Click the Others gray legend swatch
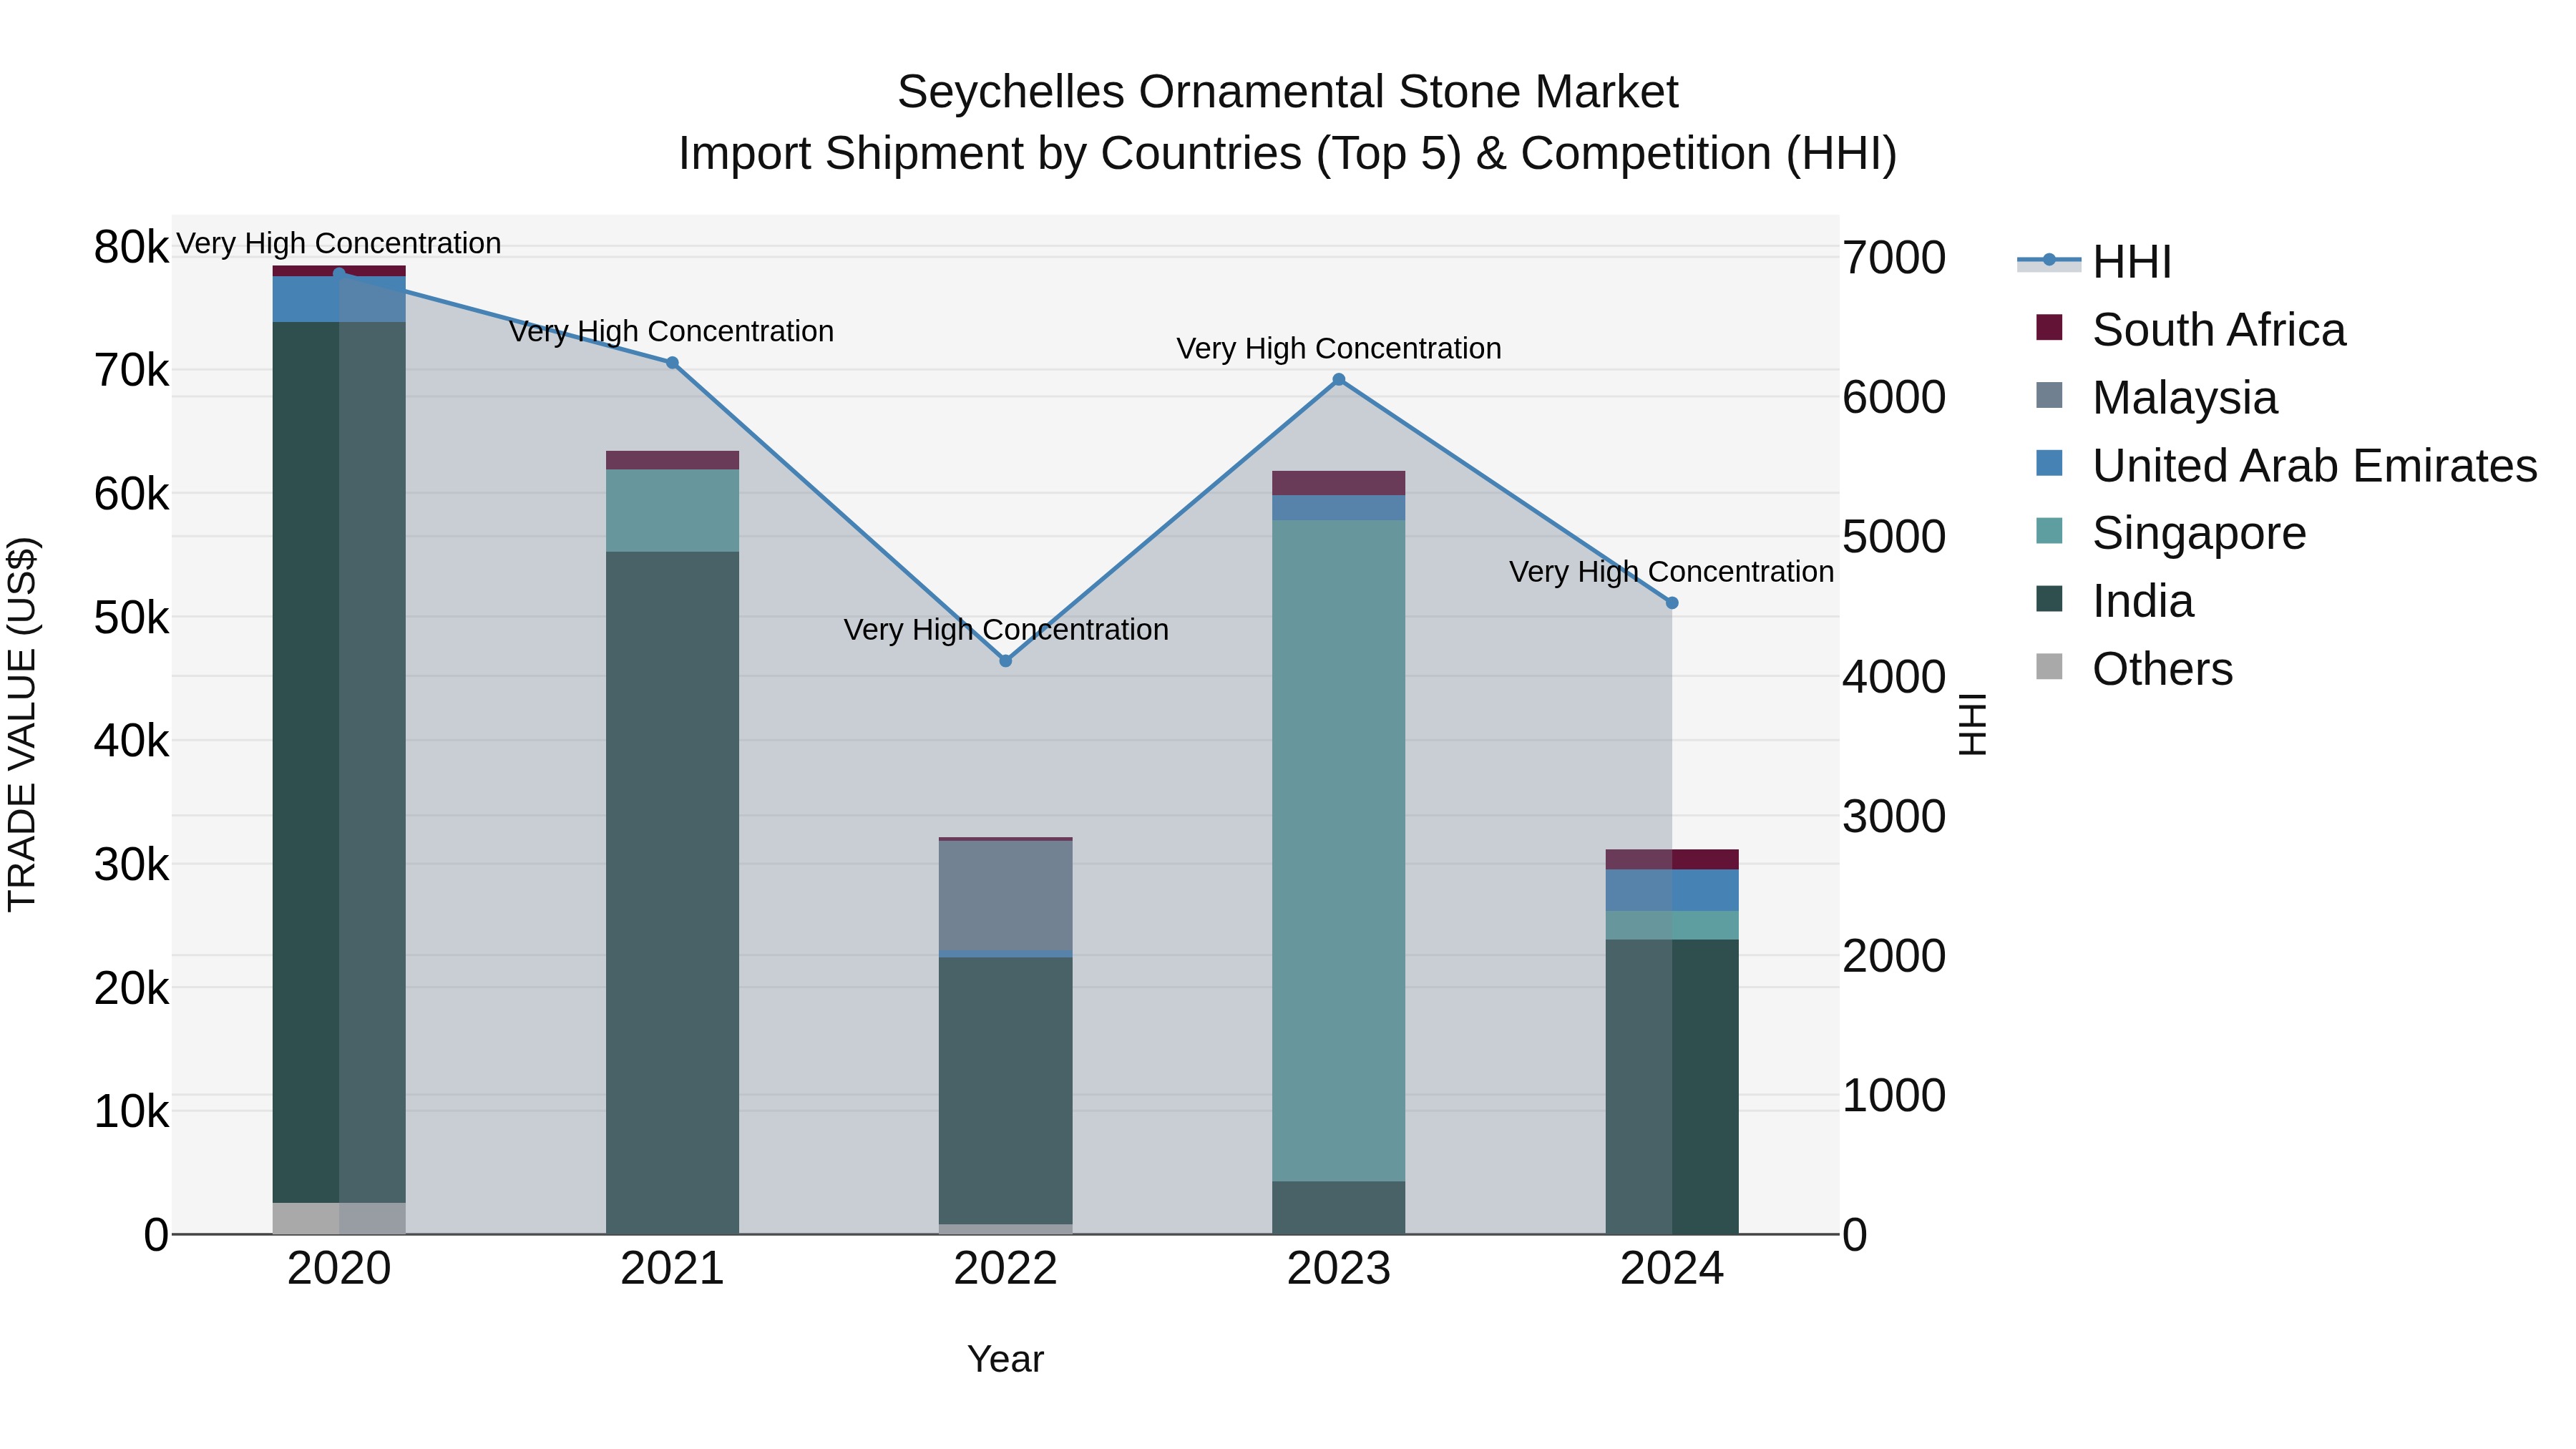2576x1449 pixels. pos(2049,666)
